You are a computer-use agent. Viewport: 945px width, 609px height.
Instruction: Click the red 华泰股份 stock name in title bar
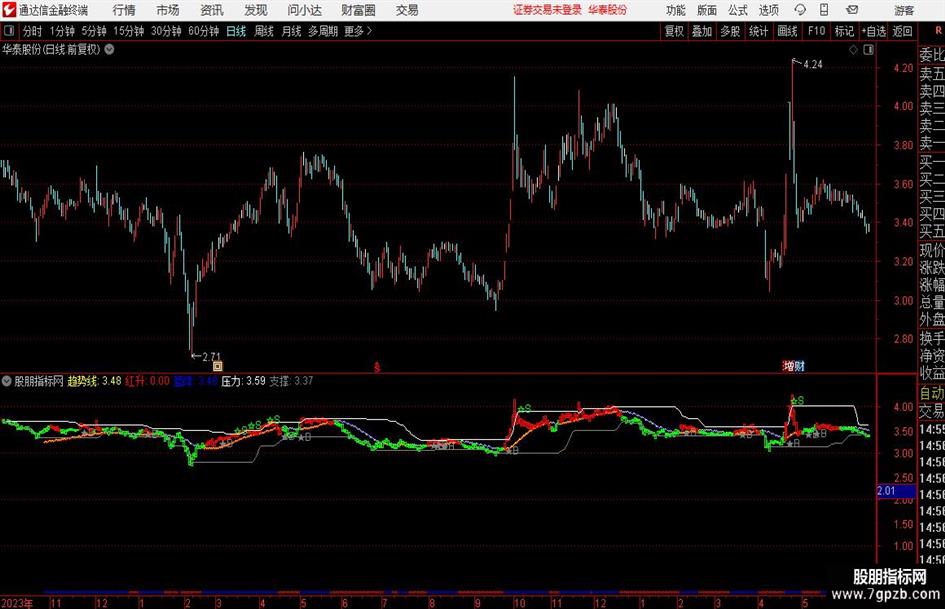click(608, 10)
